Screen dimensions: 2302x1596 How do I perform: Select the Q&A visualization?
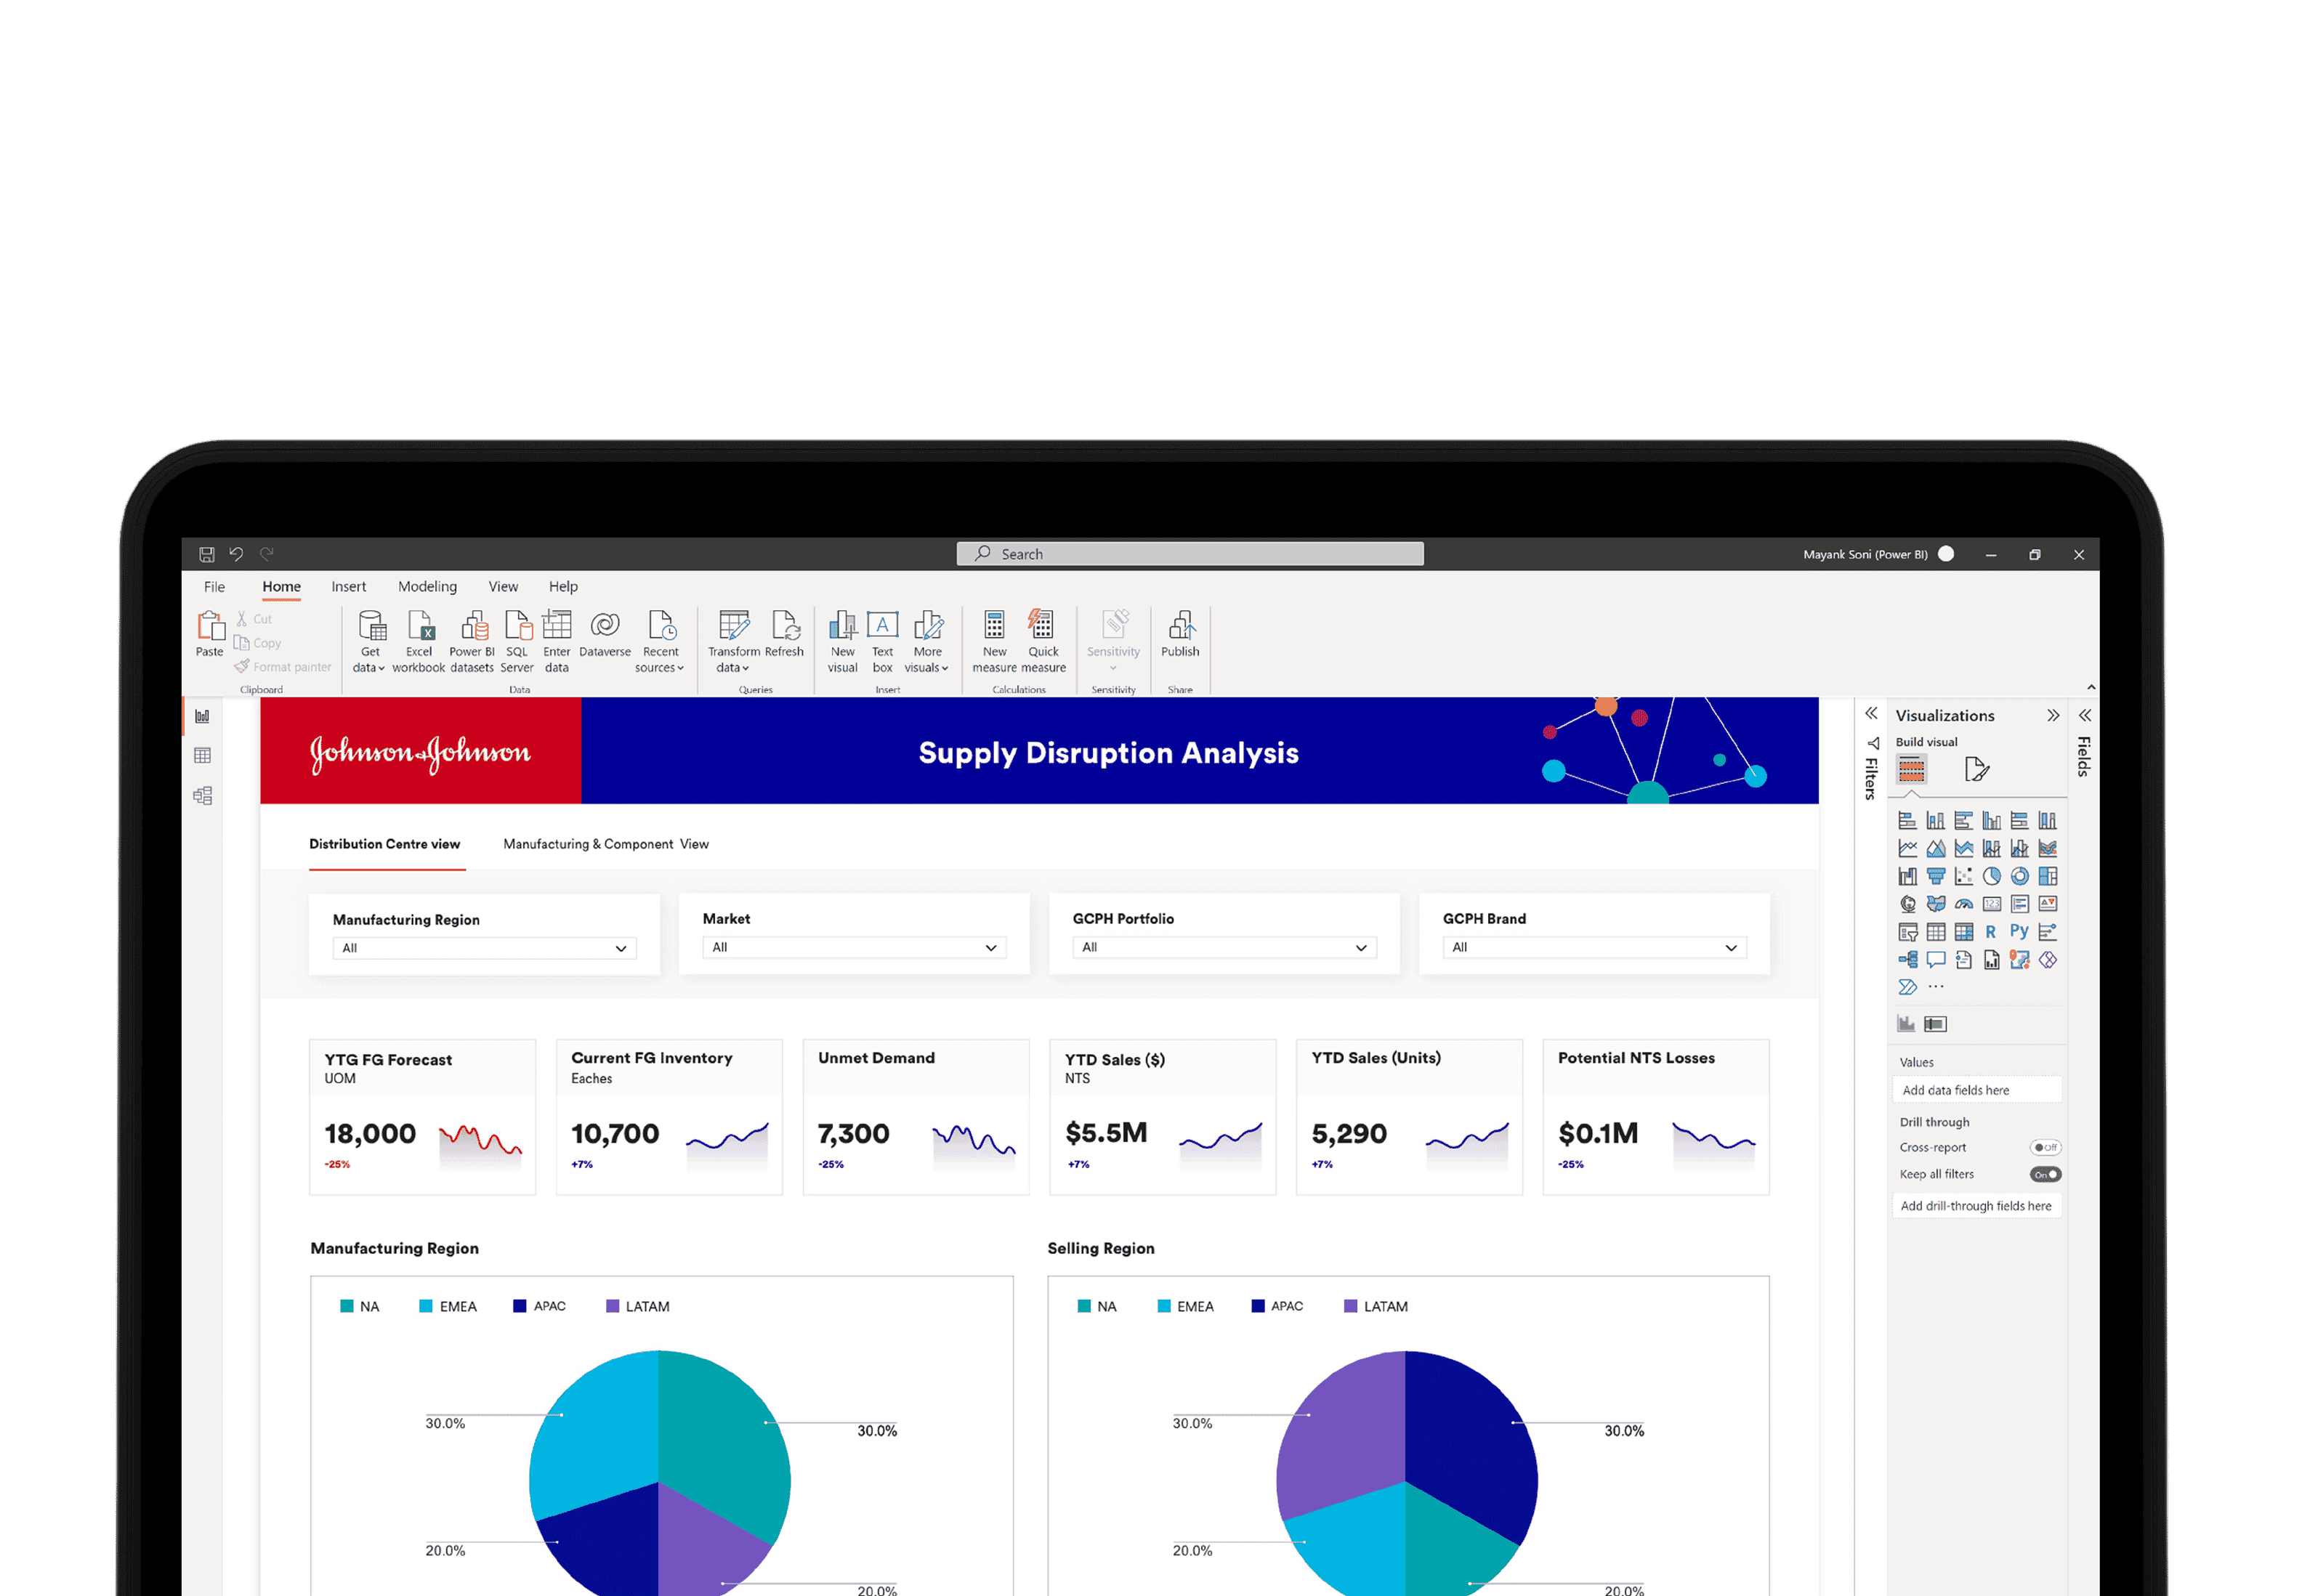point(1936,960)
